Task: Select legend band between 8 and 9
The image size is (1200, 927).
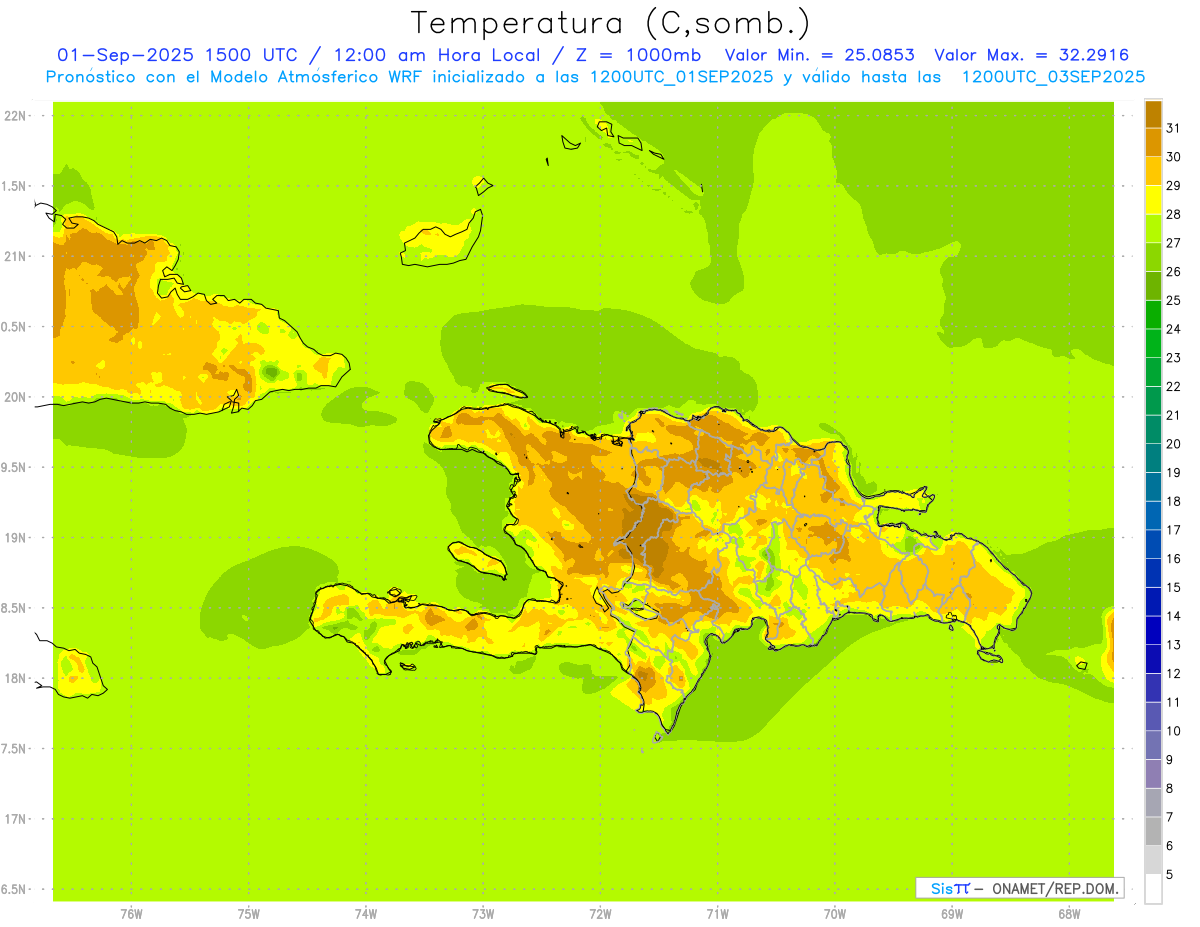Action: click(x=1153, y=774)
